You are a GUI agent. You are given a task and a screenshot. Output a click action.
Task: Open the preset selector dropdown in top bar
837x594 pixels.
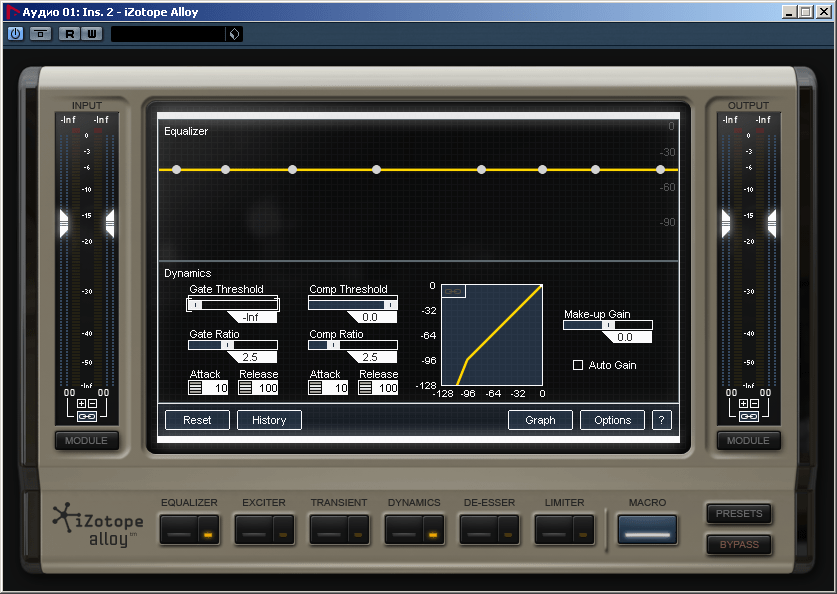click(x=234, y=34)
